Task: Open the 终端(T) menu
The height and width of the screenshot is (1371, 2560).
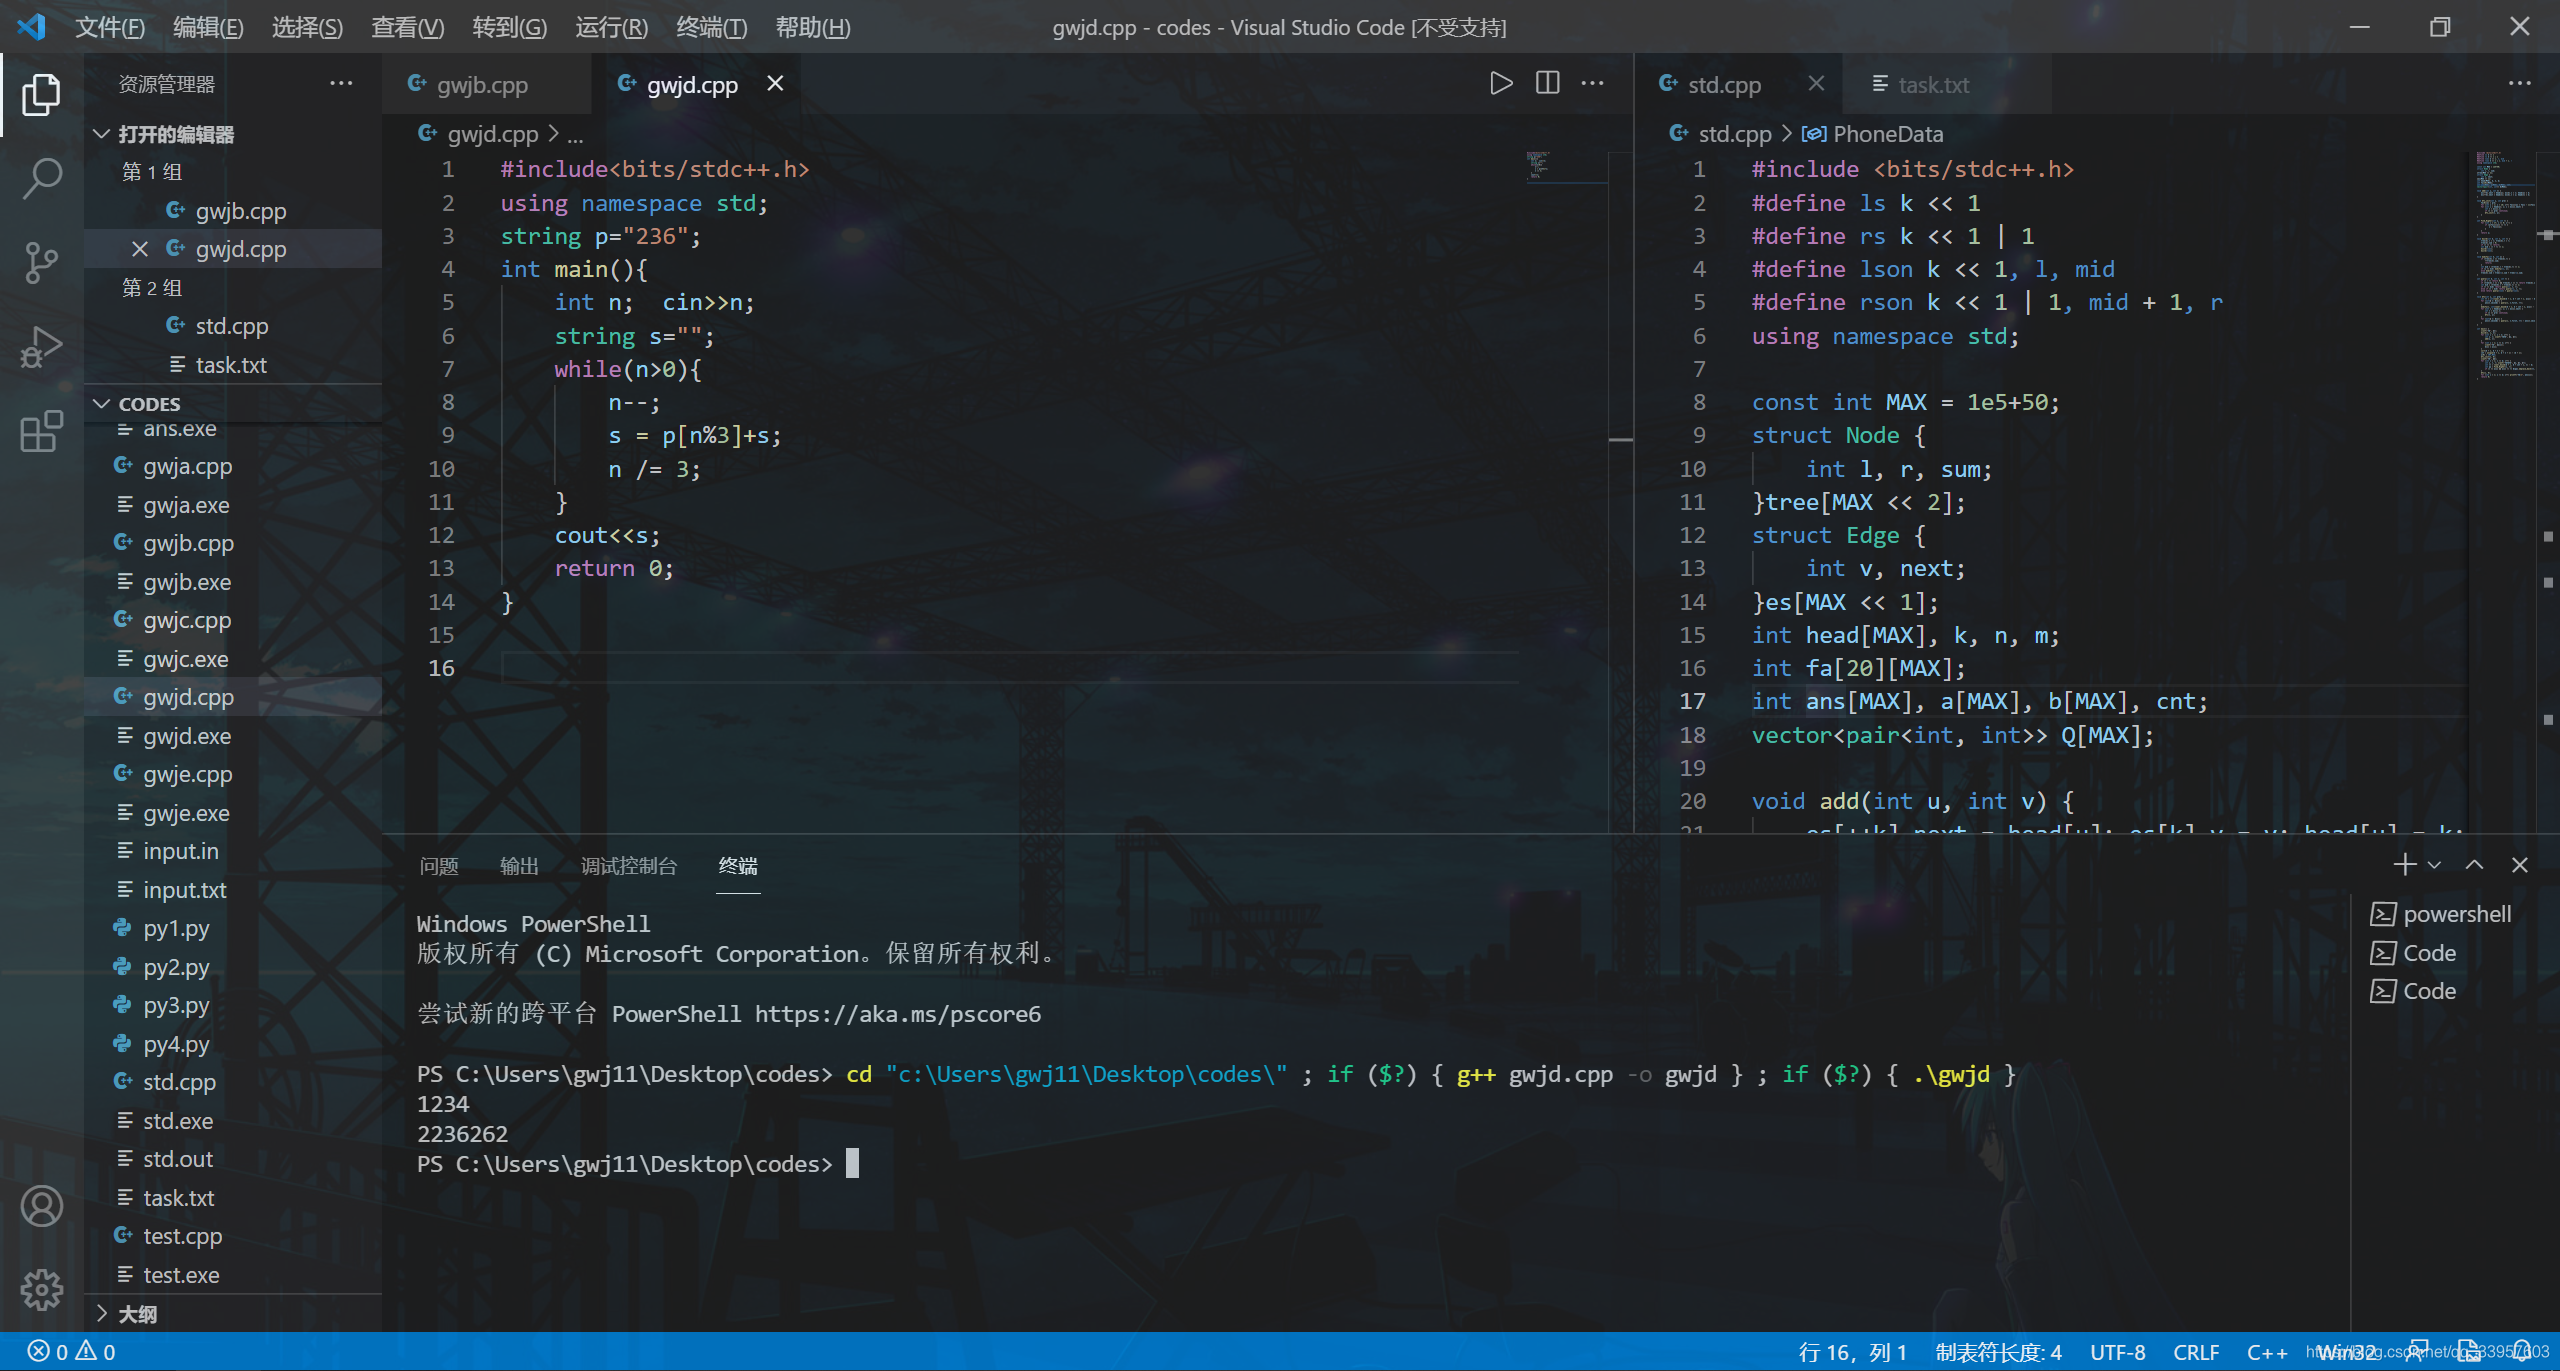Action: [x=711, y=27]
